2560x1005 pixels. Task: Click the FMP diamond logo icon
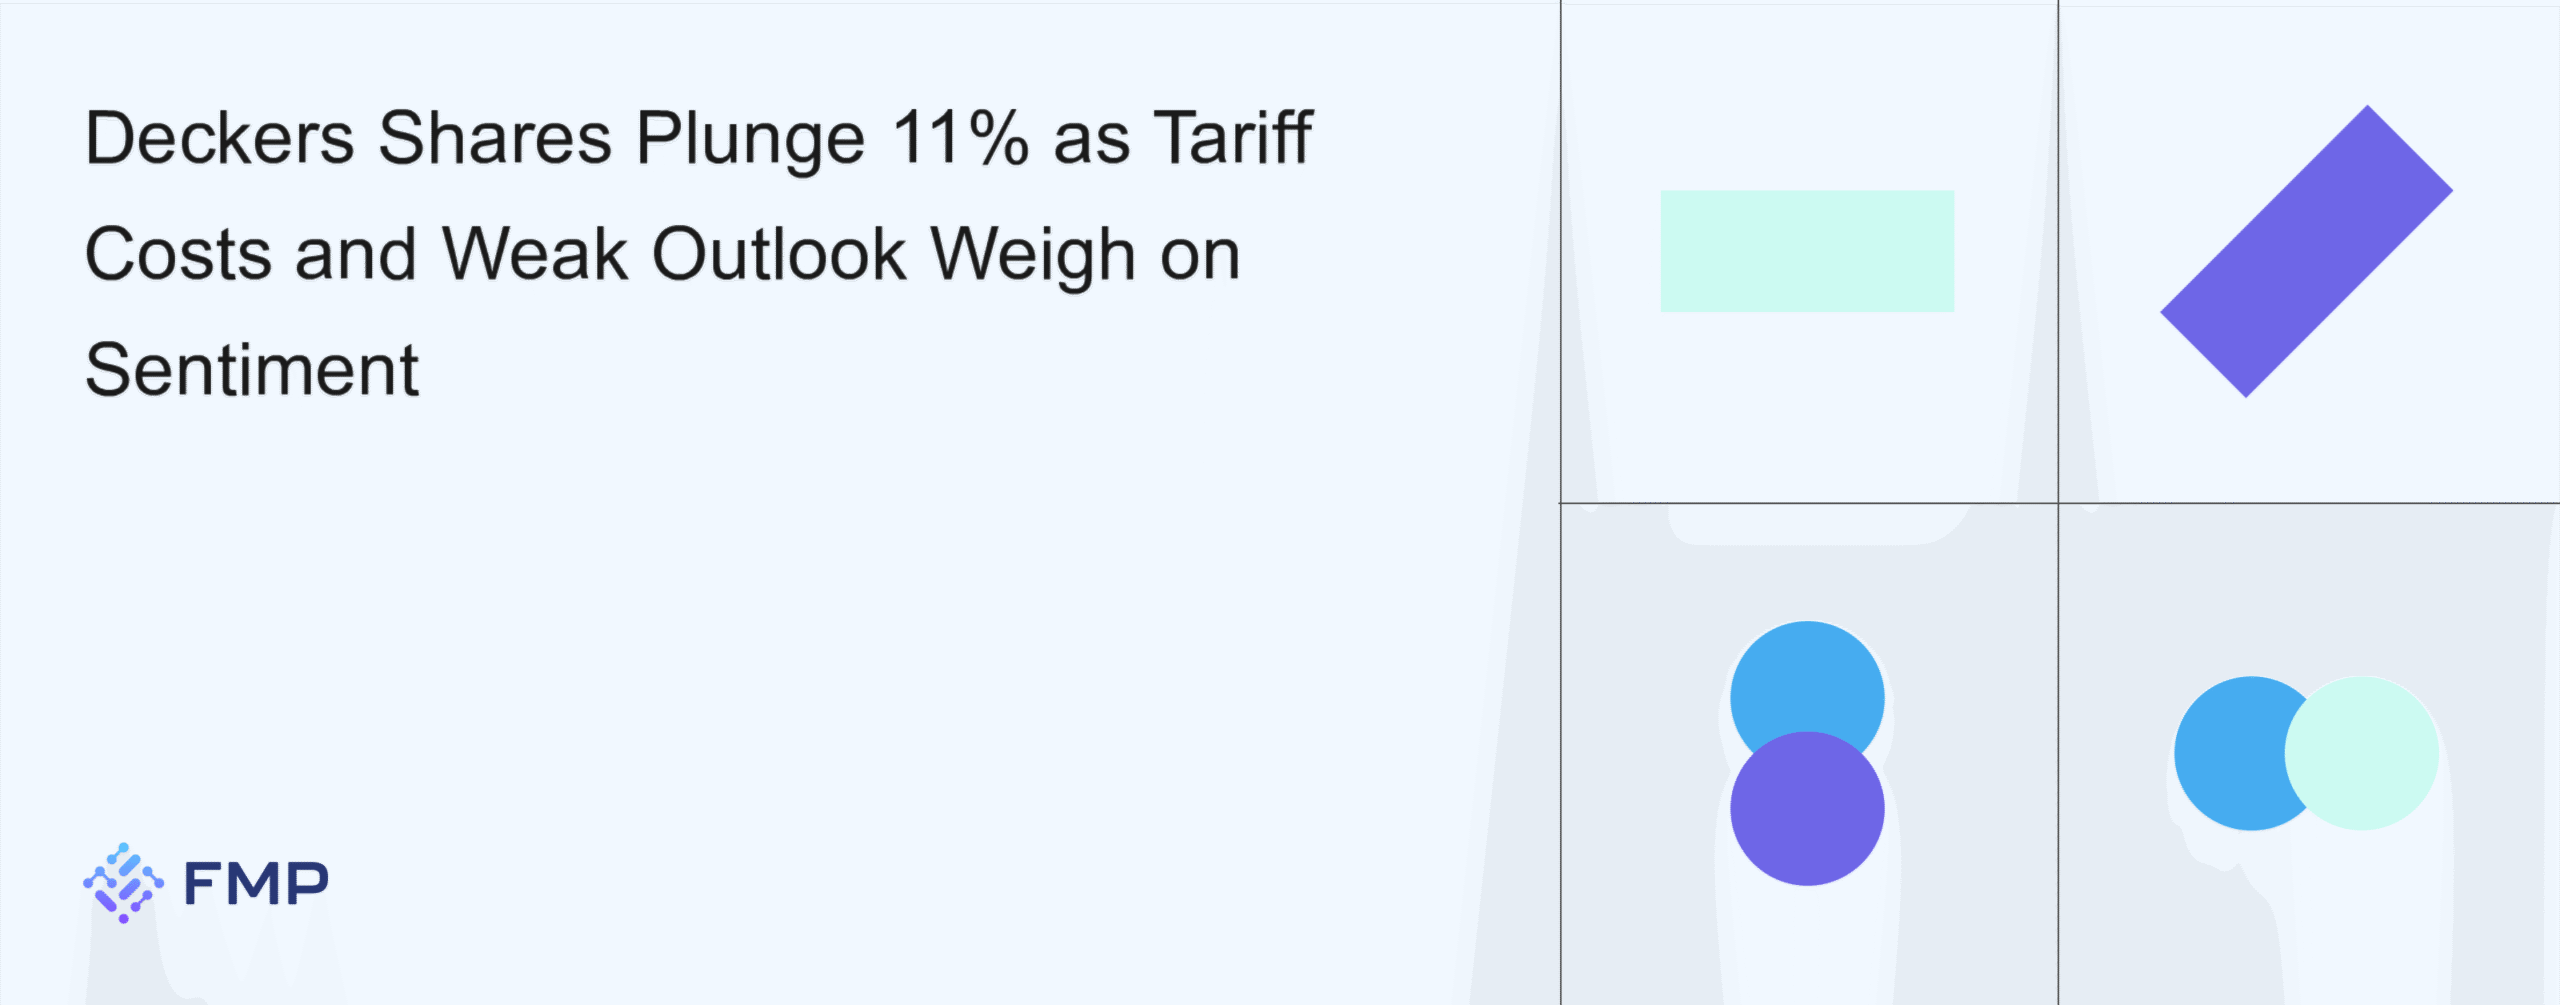(123, 882)
